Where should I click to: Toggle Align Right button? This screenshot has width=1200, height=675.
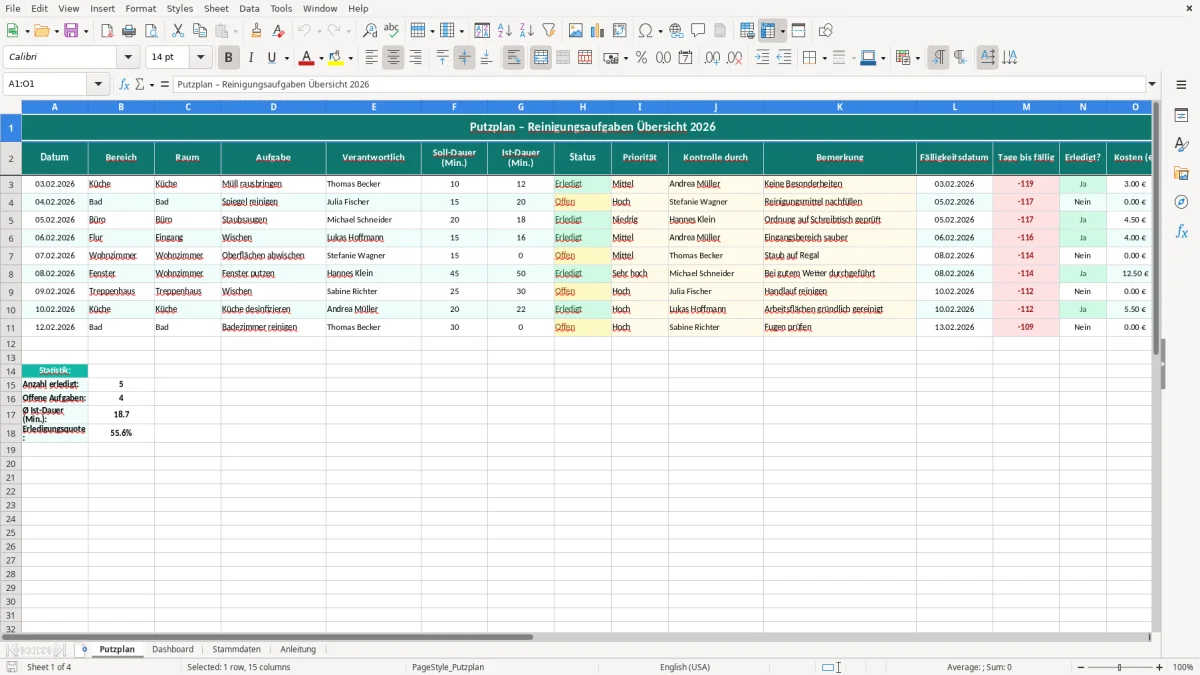[415, 58]
